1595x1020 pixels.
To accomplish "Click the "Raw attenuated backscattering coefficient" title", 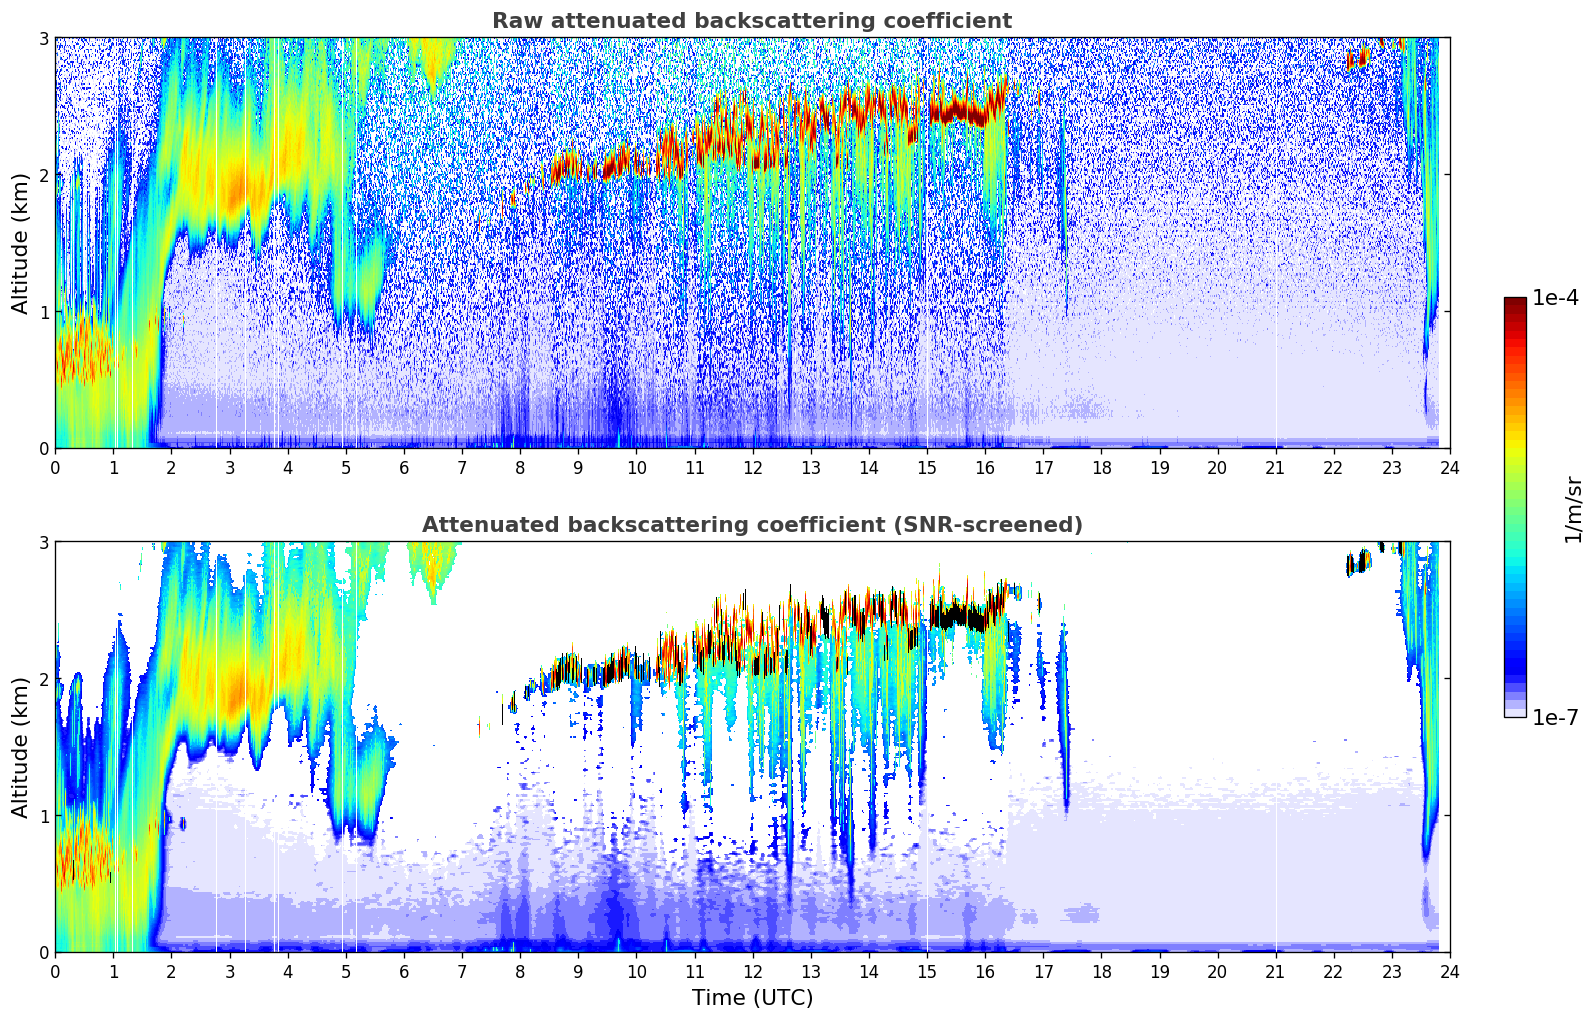I will click(752, 21).
